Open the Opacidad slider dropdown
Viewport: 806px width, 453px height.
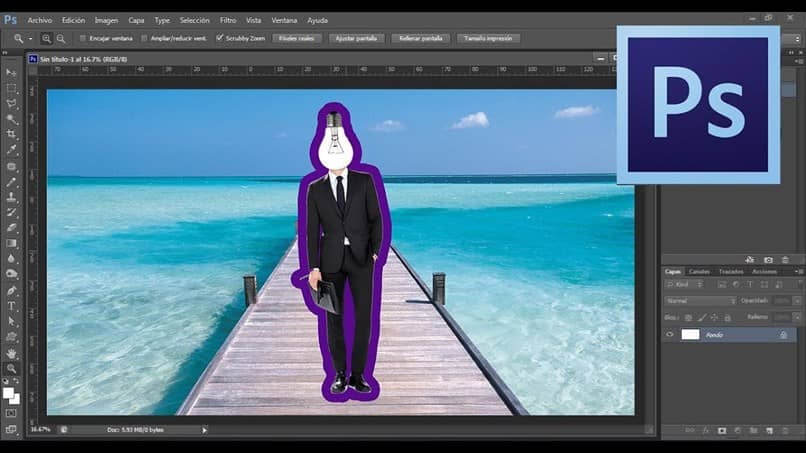(x=797, y=301)
